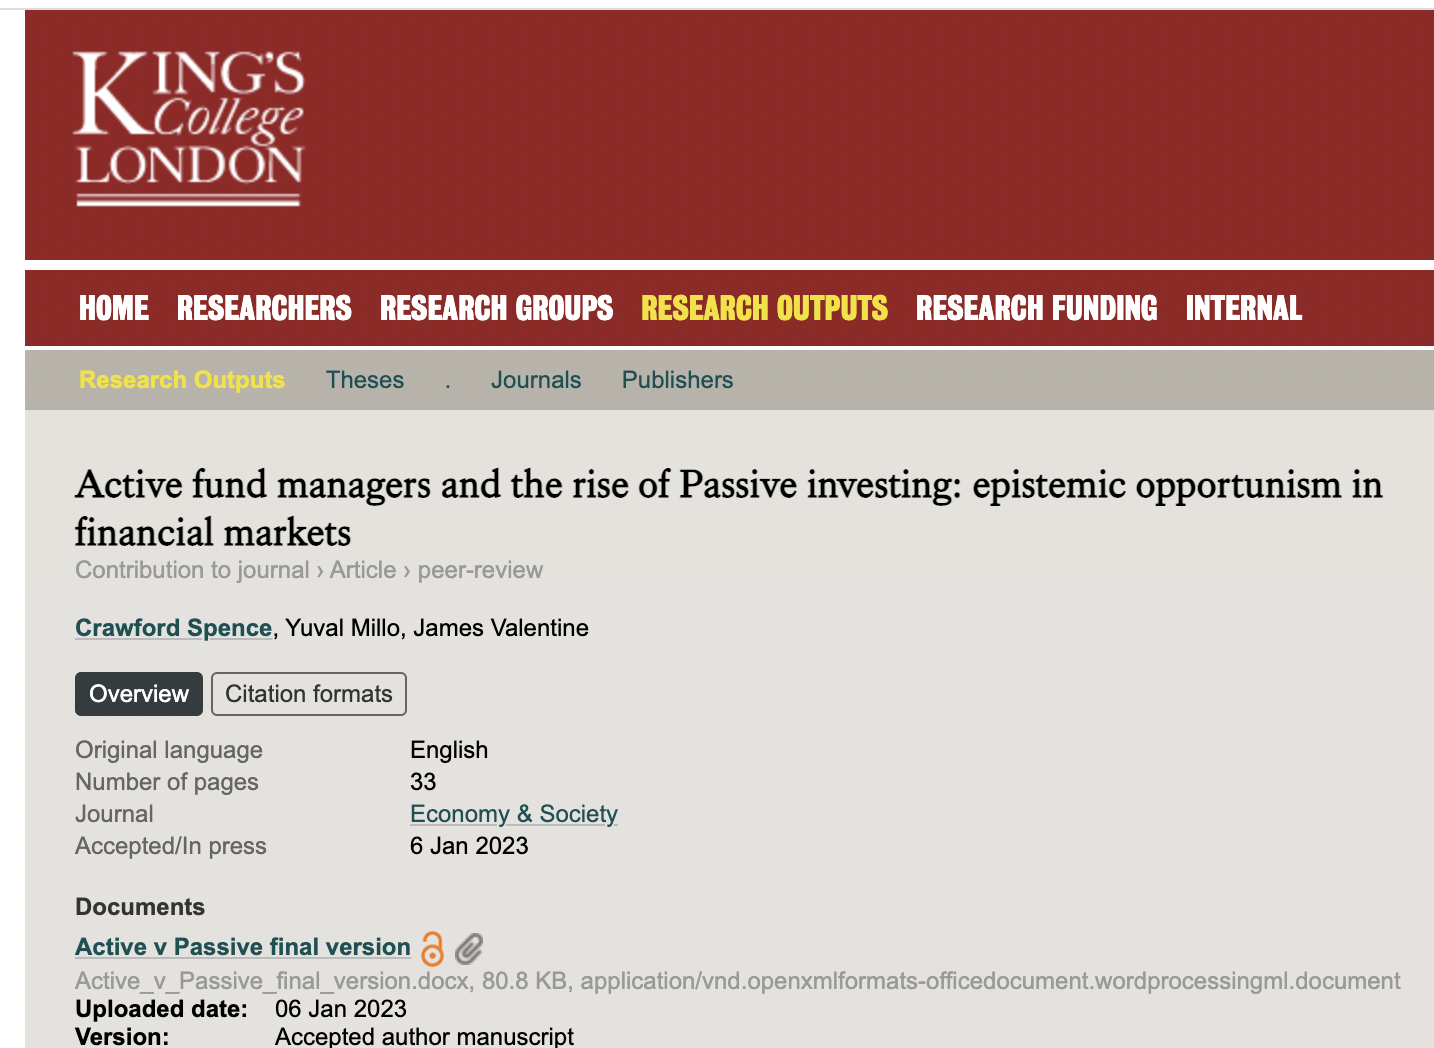Open the Research Groups menu

pos(496,308)
